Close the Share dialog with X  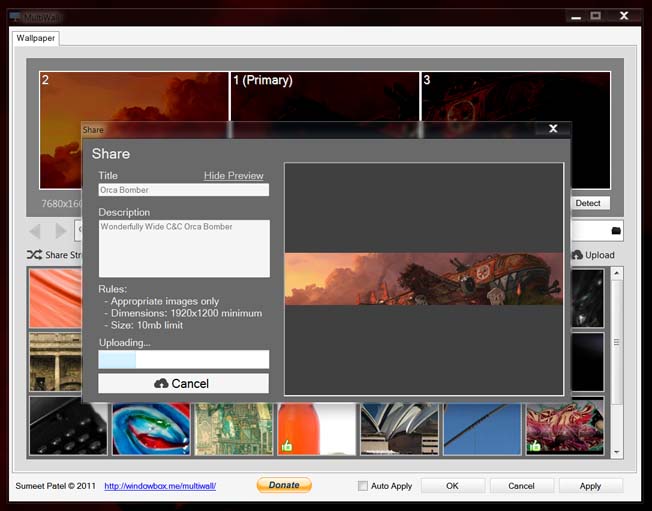pos(553,128)
